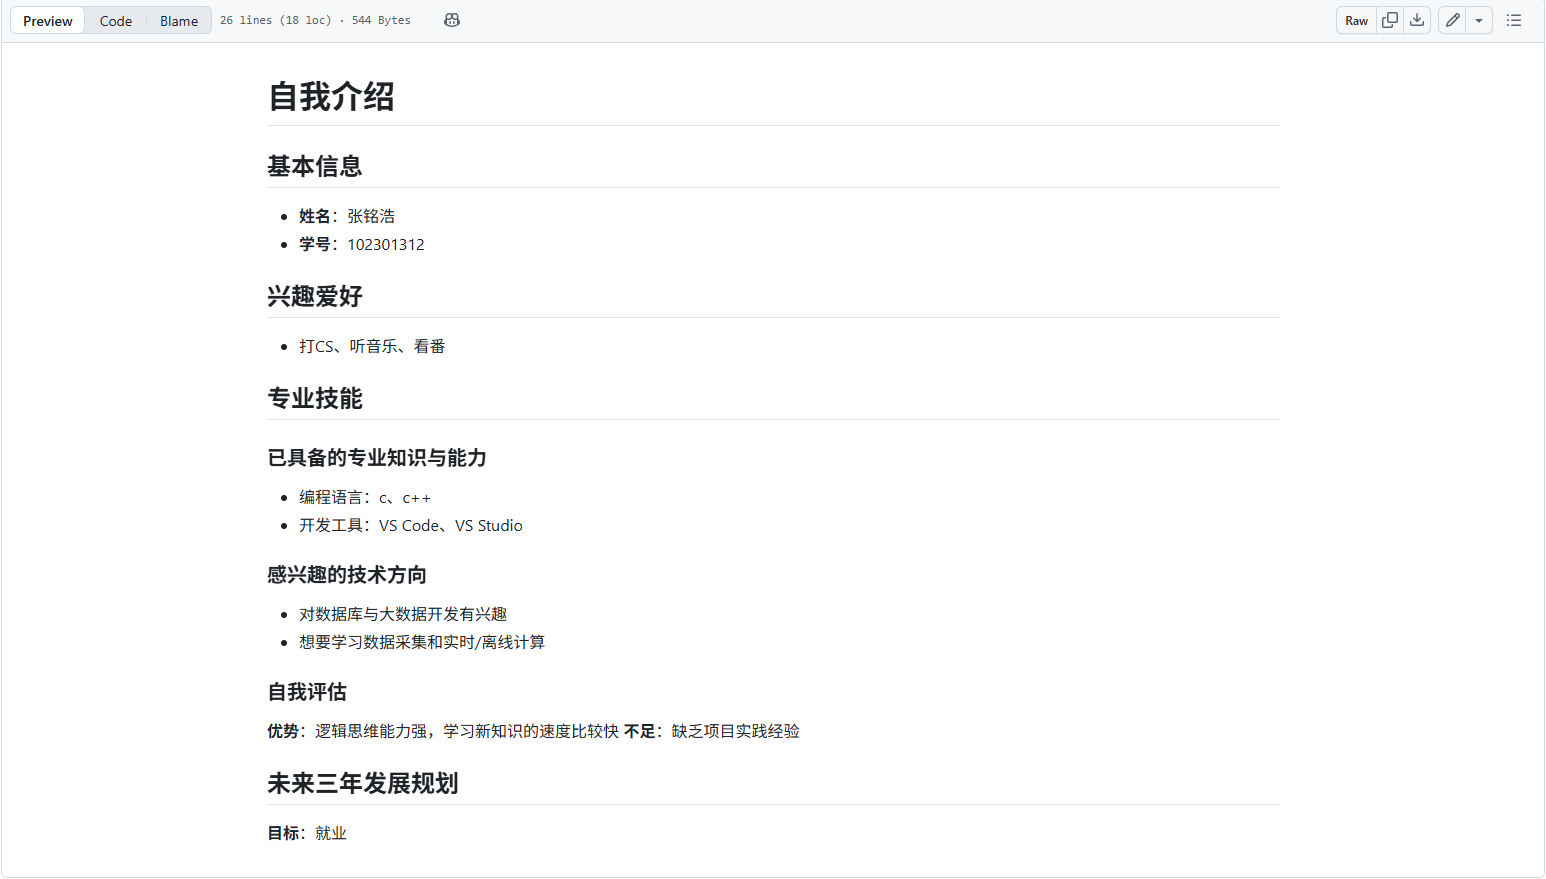Click the 已具备的专业知识与能力 subheading
Screen dimensions: 1546x879
click(x=377, y=458)
